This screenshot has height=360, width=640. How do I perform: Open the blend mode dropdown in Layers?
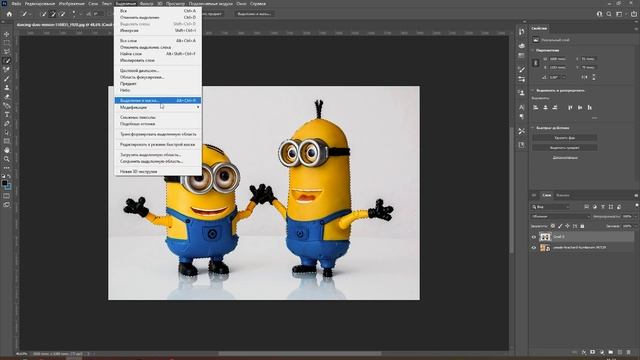coord(561,216)
